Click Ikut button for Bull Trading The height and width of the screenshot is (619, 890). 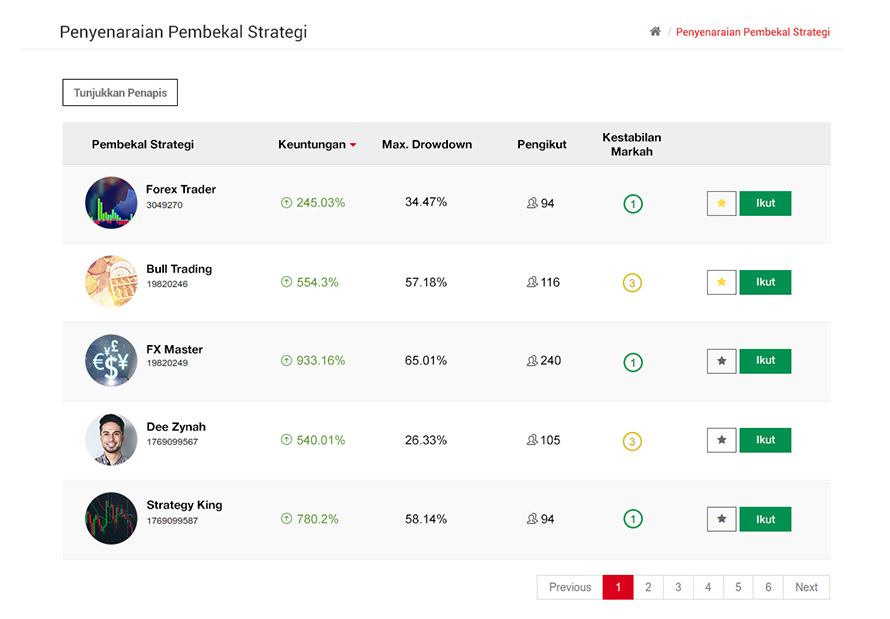(x=765, y=283)
